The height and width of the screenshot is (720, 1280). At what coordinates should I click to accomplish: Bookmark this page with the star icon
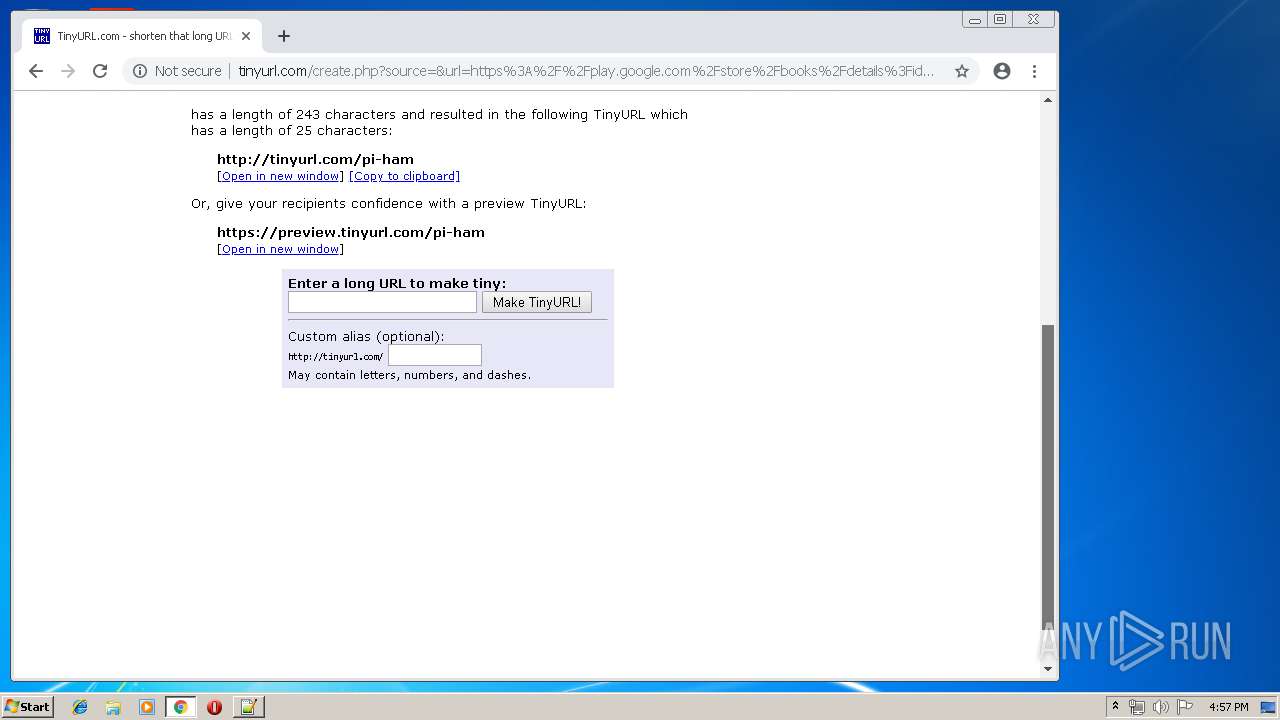point(962,71)
